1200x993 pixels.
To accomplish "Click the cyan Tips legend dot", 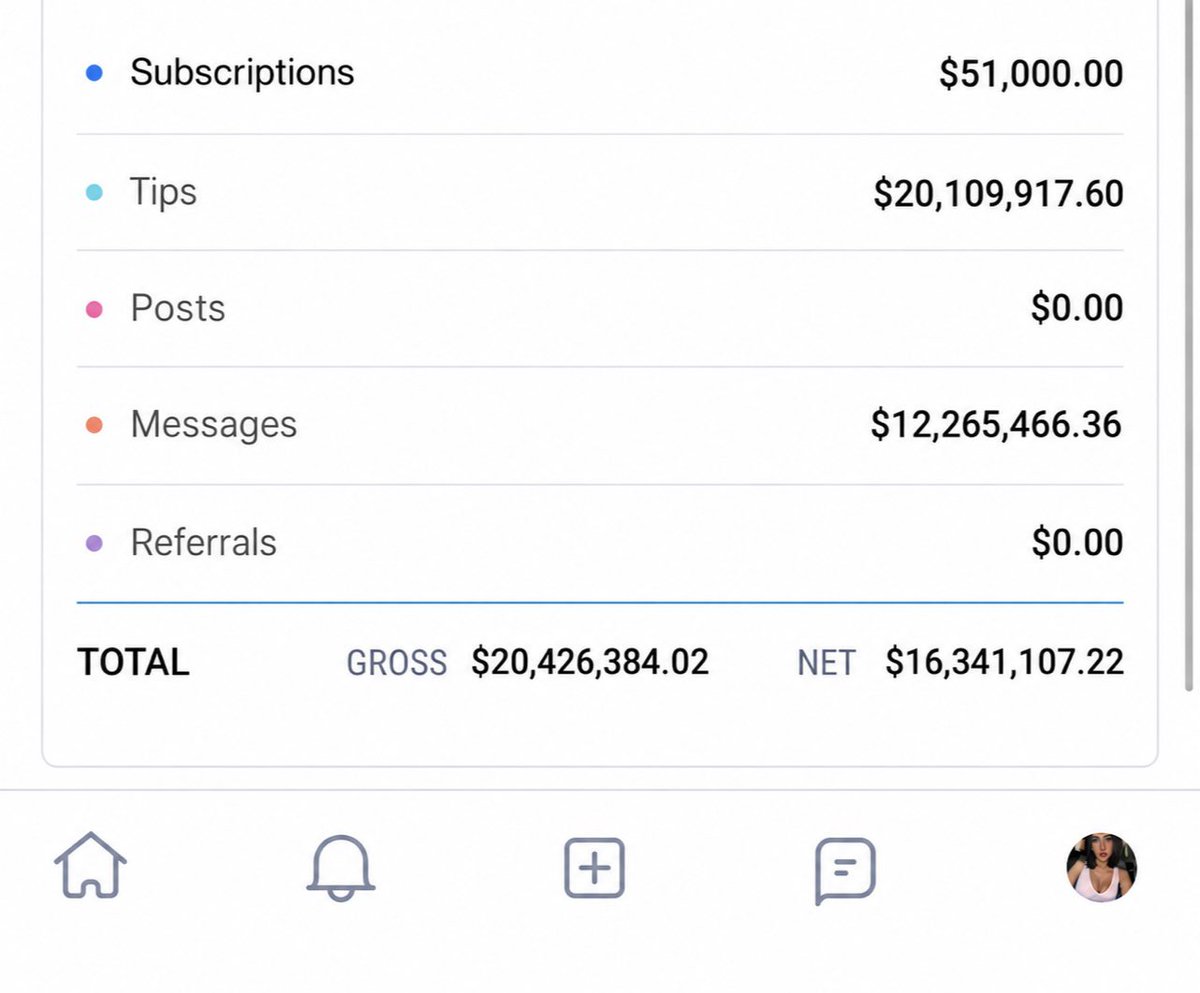I will tap(94, 192).
